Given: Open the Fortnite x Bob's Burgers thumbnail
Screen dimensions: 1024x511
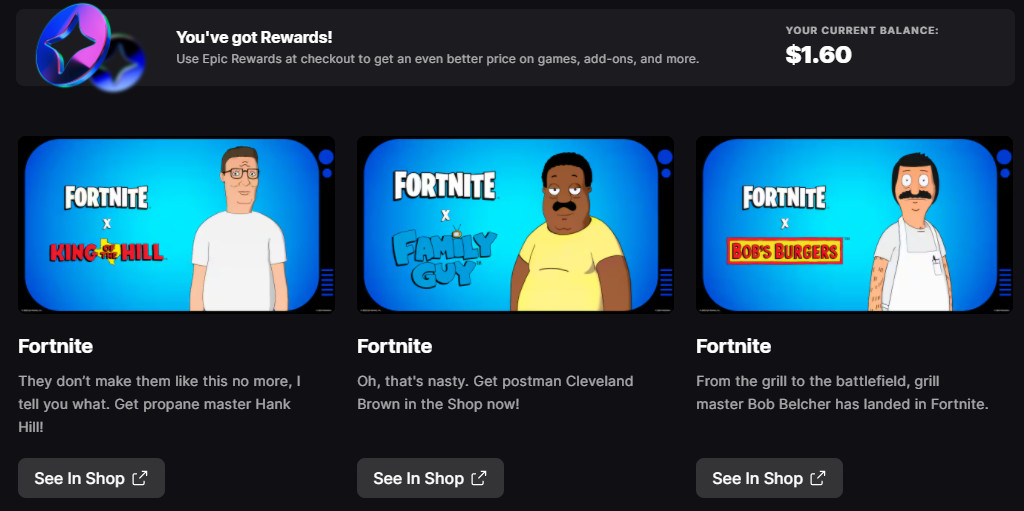Looking at the screenshot, I should click(854, 225).
